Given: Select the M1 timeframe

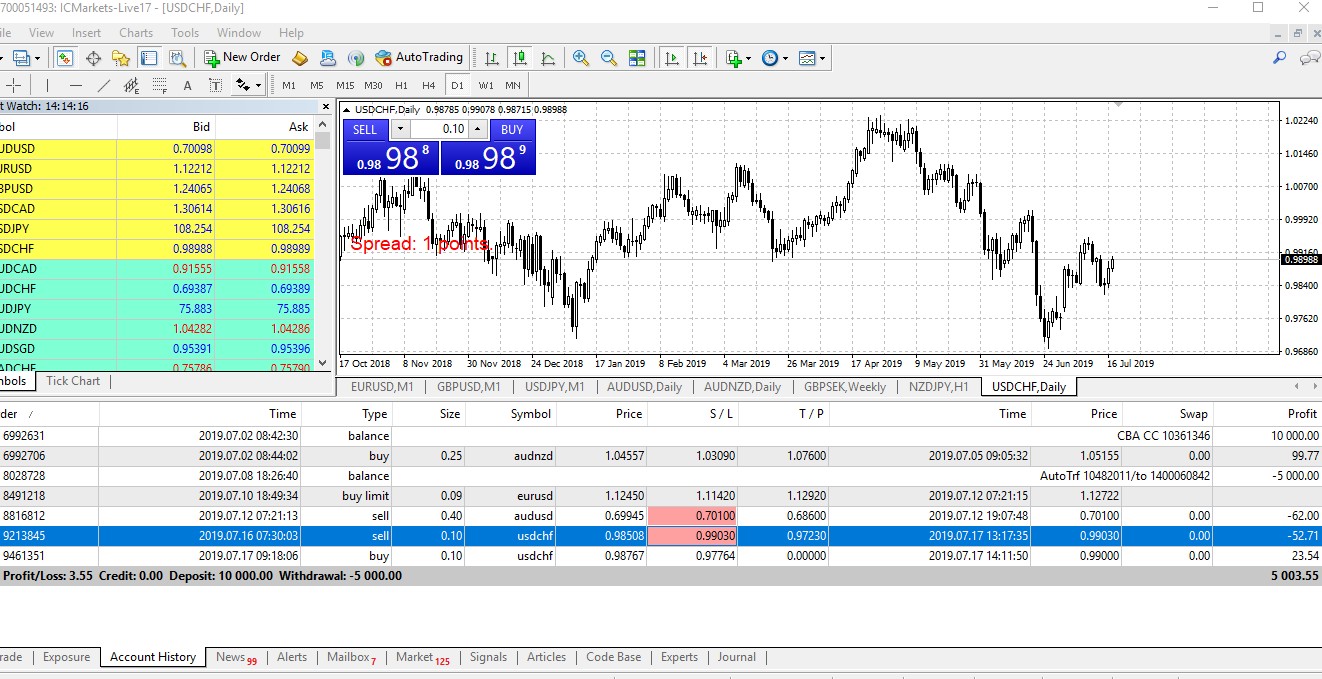Looking at the screenshot, I should 289,85.
